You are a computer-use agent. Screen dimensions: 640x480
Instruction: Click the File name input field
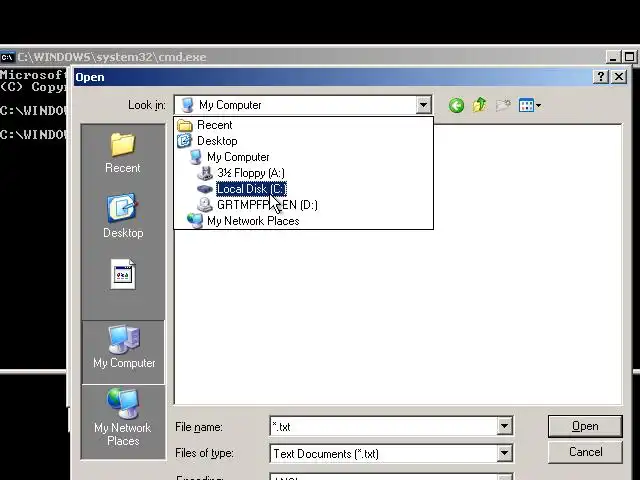point(383,427)
